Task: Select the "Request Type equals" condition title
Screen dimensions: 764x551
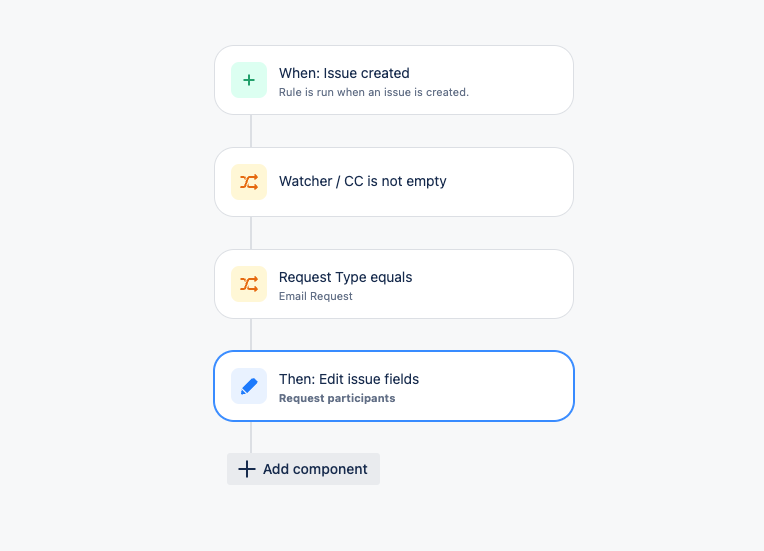Action: click(345, 277)
